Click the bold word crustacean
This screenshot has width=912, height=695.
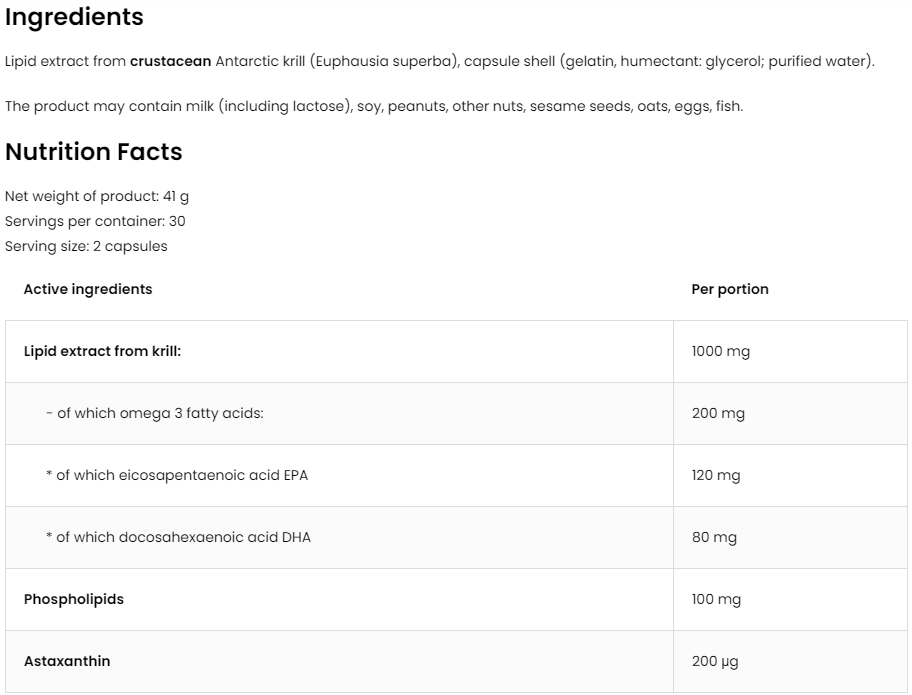coord(170,62)
